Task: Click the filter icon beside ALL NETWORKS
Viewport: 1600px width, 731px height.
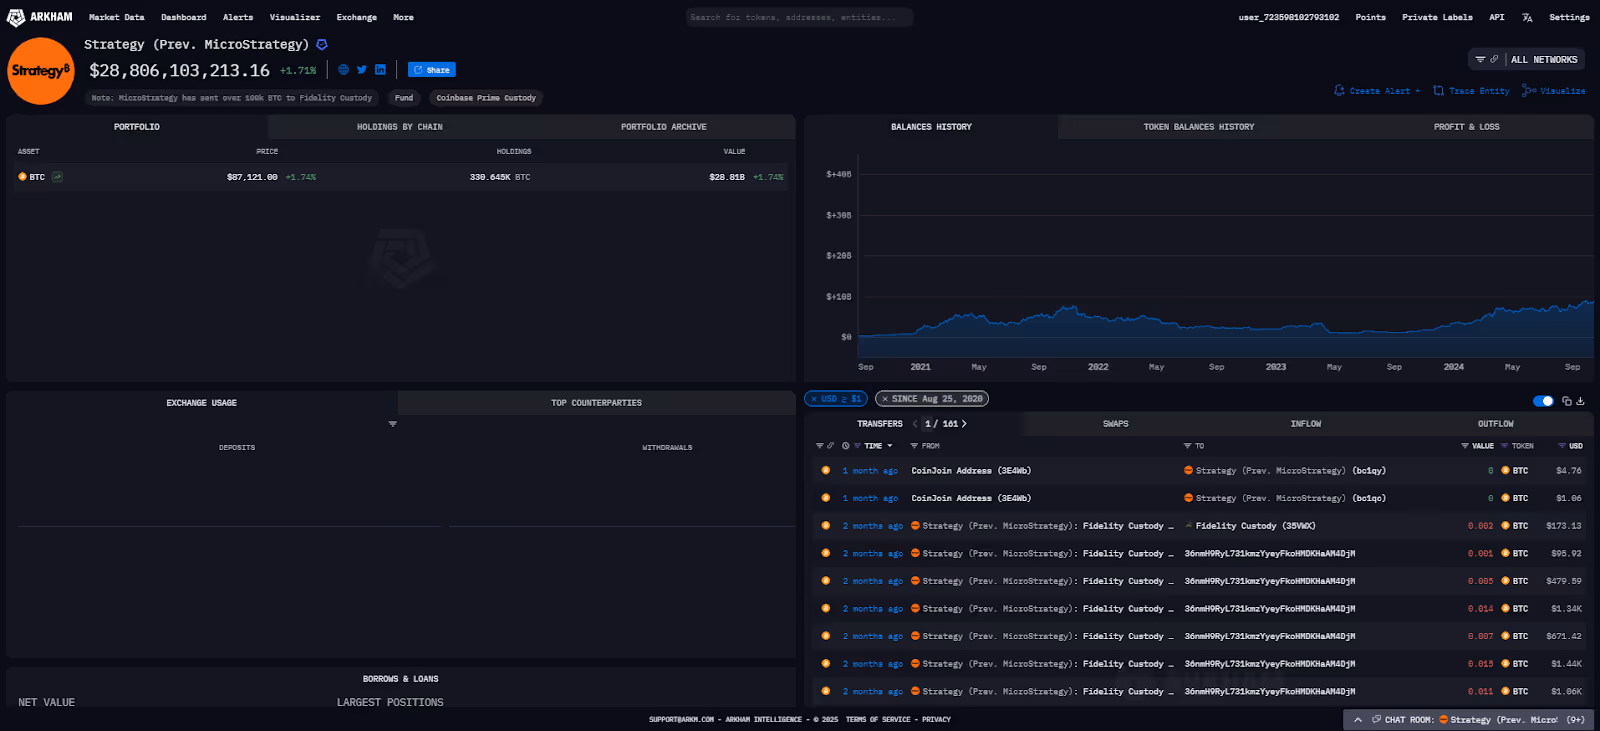Action: coord(1480,60)
